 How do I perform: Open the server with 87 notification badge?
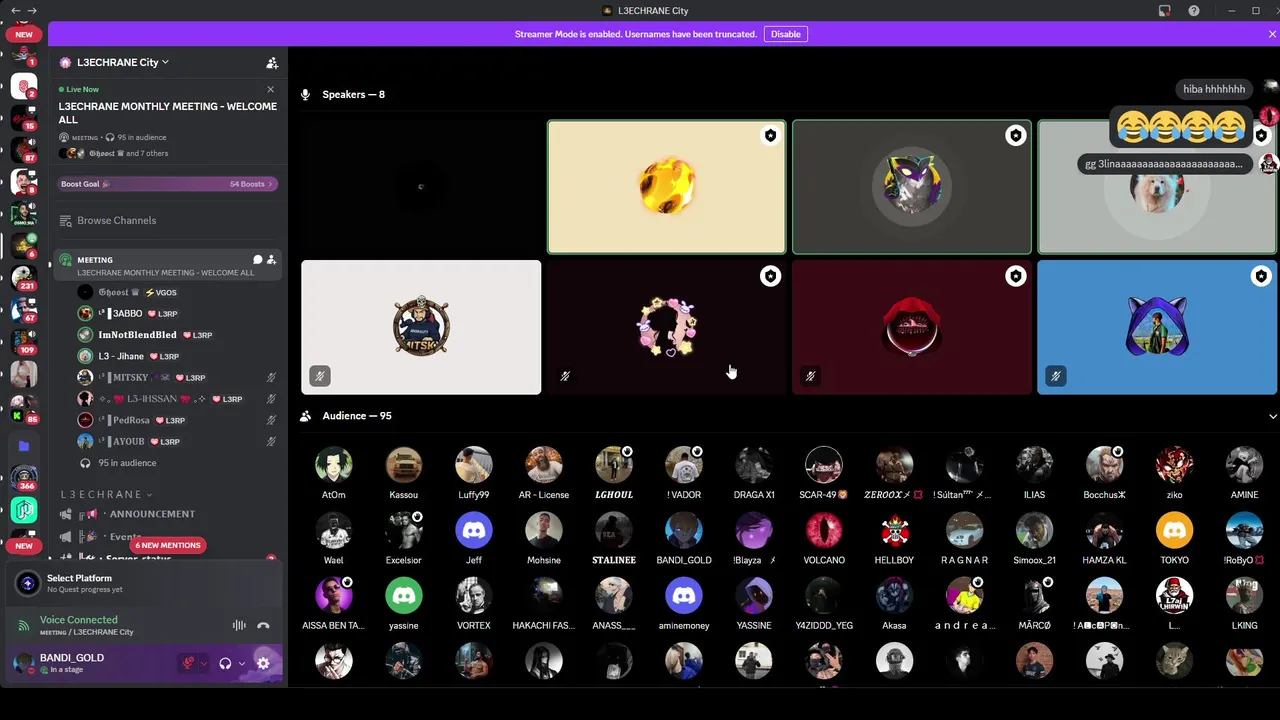tap(24, 149)
